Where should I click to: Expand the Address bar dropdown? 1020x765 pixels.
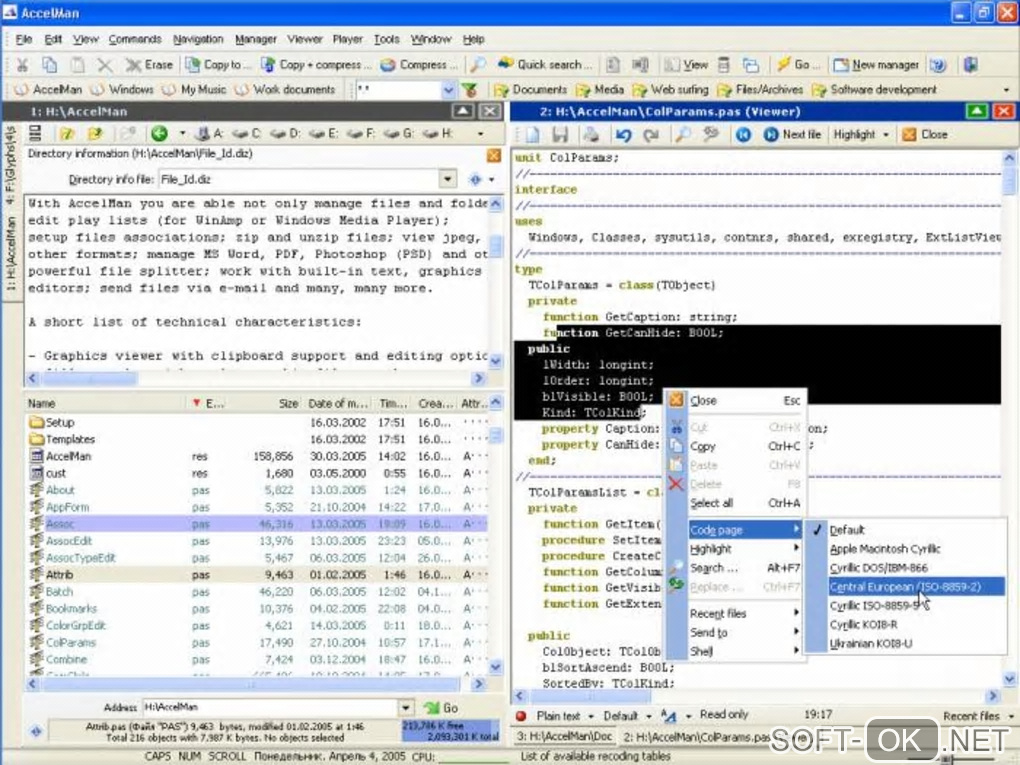point(405,707)
